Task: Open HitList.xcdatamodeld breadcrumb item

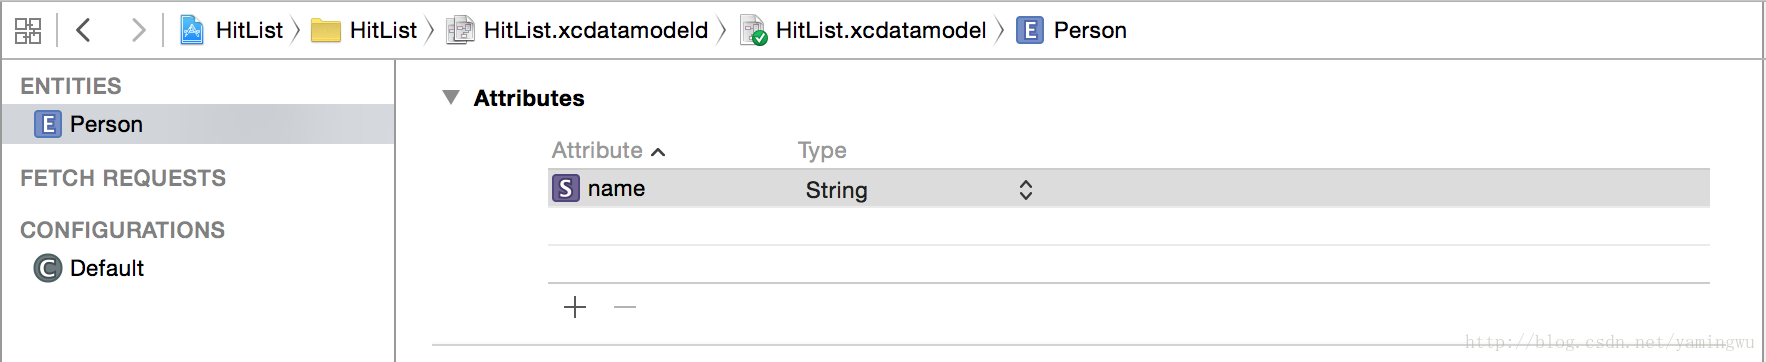Action: pos(596,31)
